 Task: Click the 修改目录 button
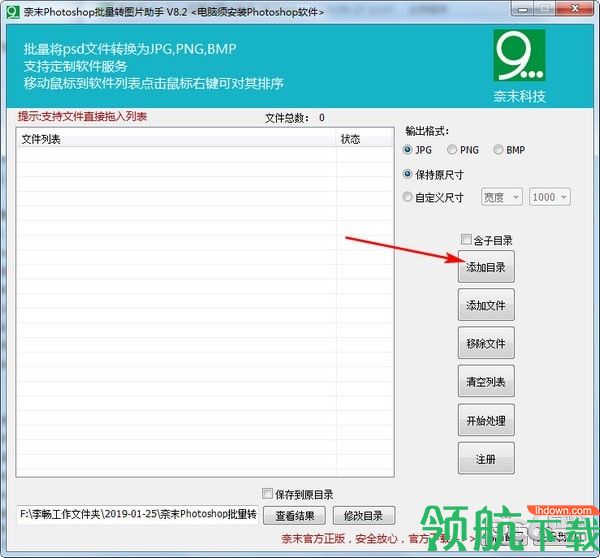click(364, 516)
